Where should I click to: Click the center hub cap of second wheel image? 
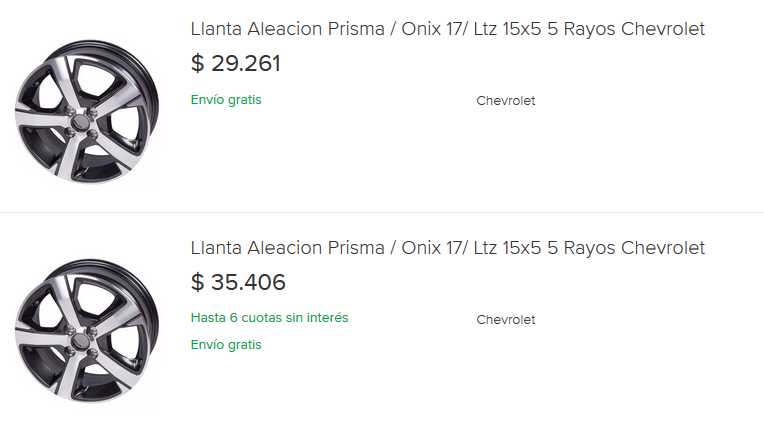click(79, 342)
